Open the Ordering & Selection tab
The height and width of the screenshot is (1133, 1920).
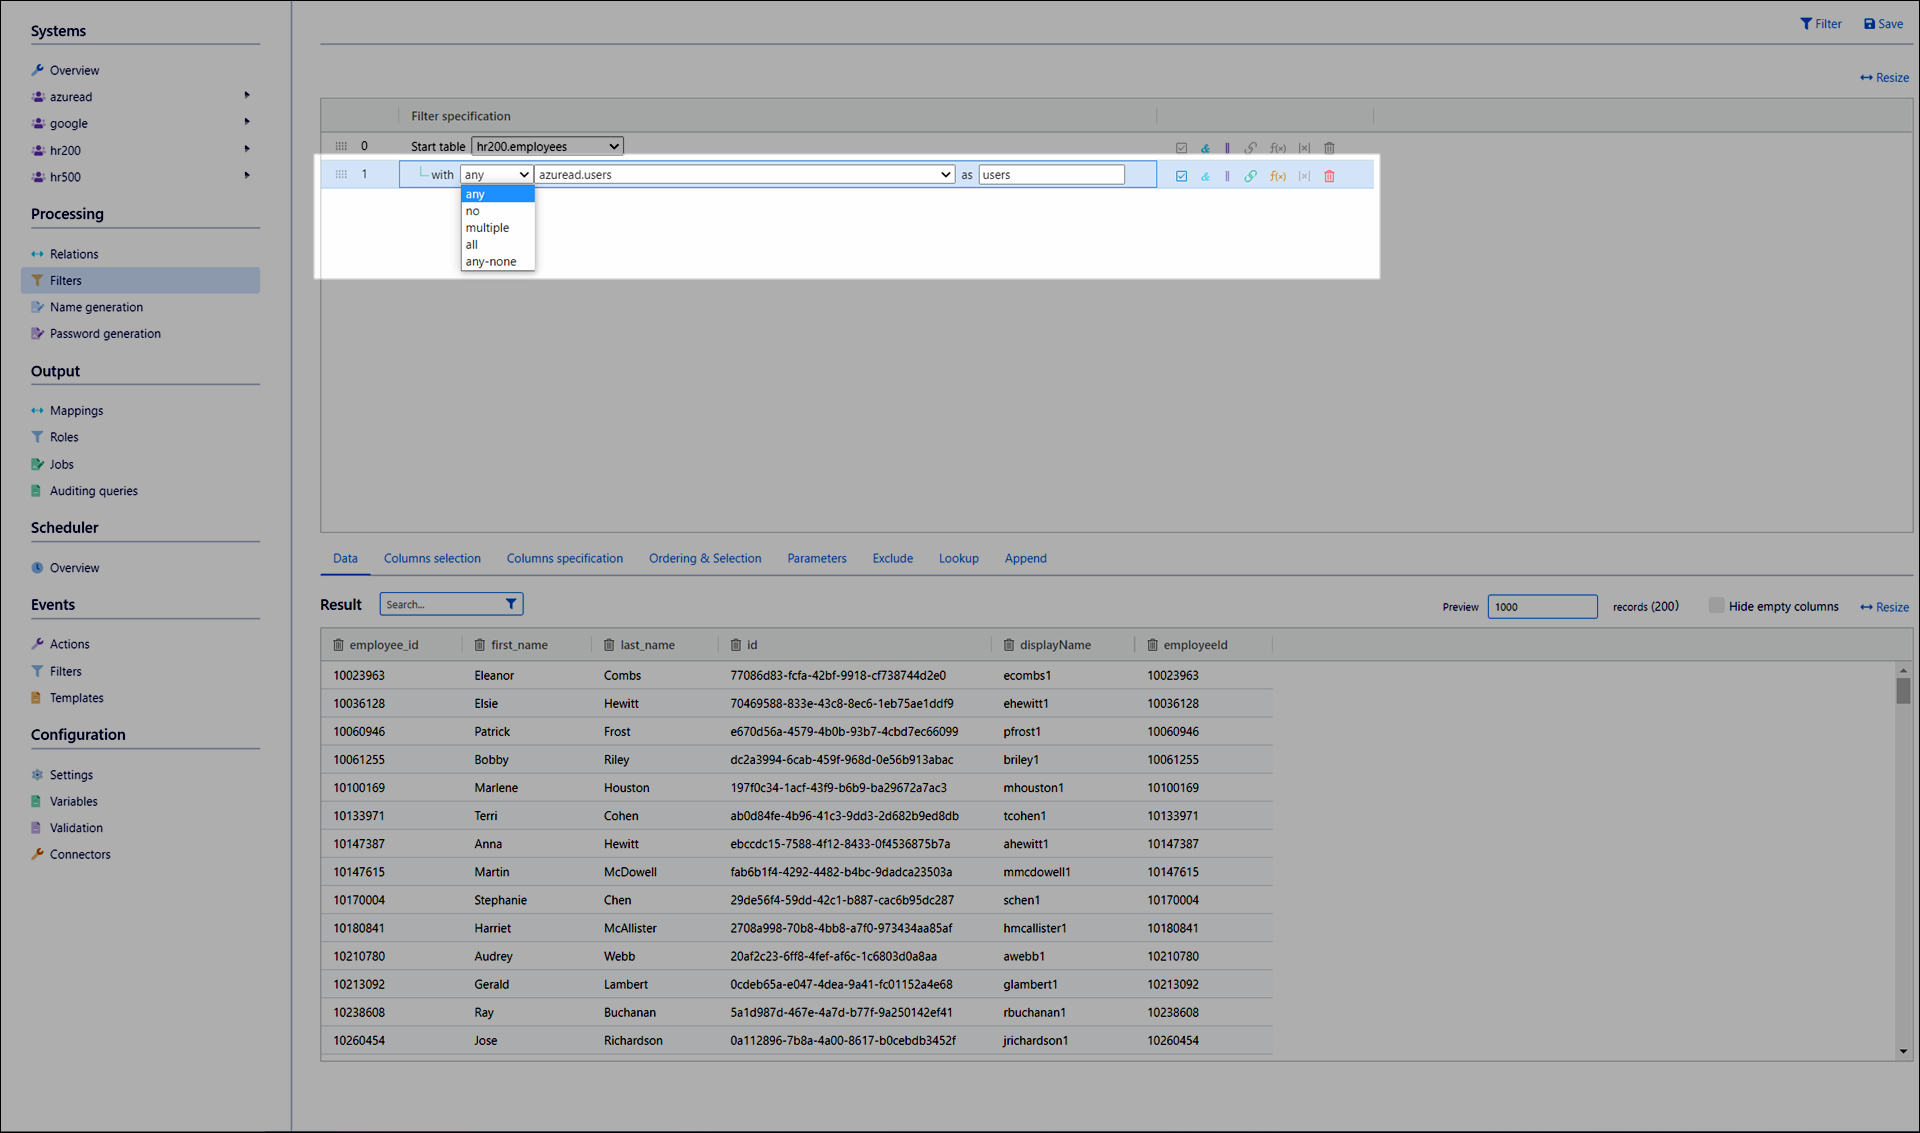704,558
